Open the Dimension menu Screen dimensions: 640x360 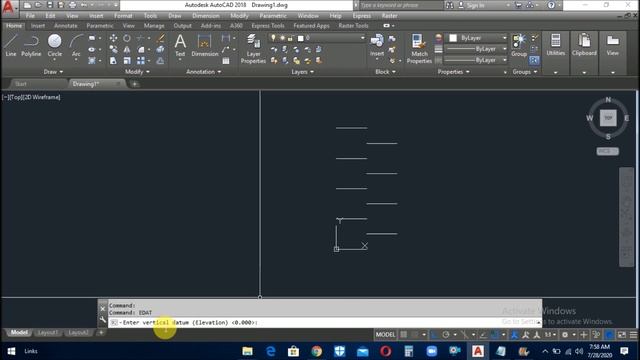206,16
